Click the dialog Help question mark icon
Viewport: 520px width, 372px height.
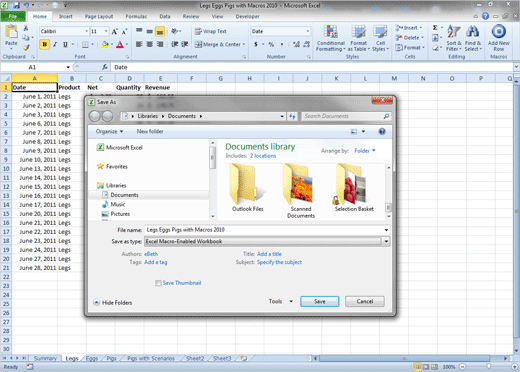tap(382, 131)
